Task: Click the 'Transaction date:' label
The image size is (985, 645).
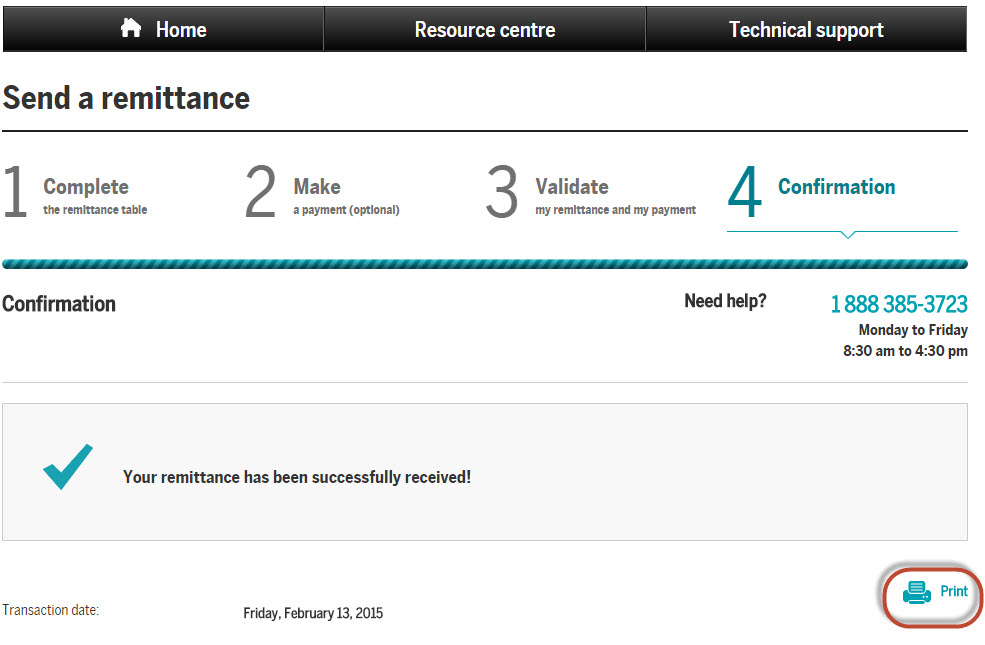Action: [x=51, y=610]
